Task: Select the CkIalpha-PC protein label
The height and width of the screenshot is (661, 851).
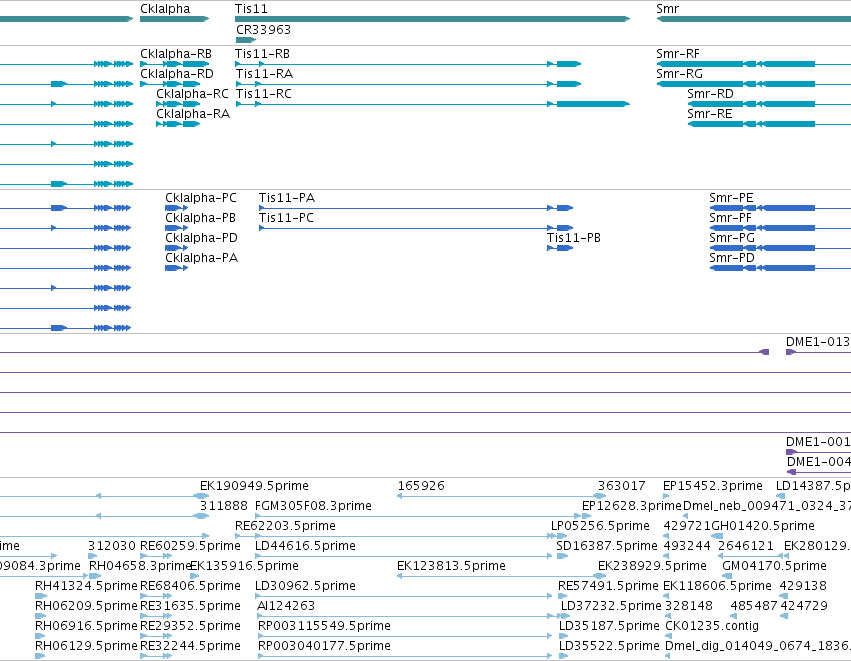Action: pos(201,198)
